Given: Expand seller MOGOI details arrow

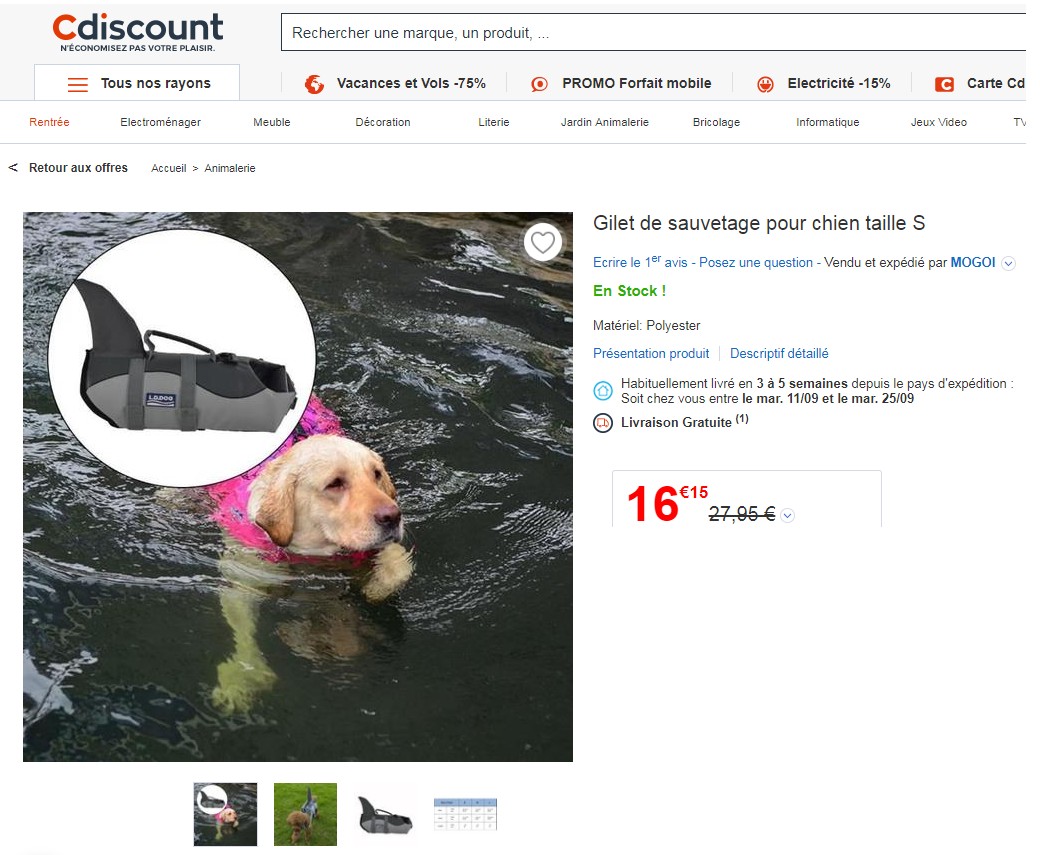Looking at the screenshot, I should 1008,264.
